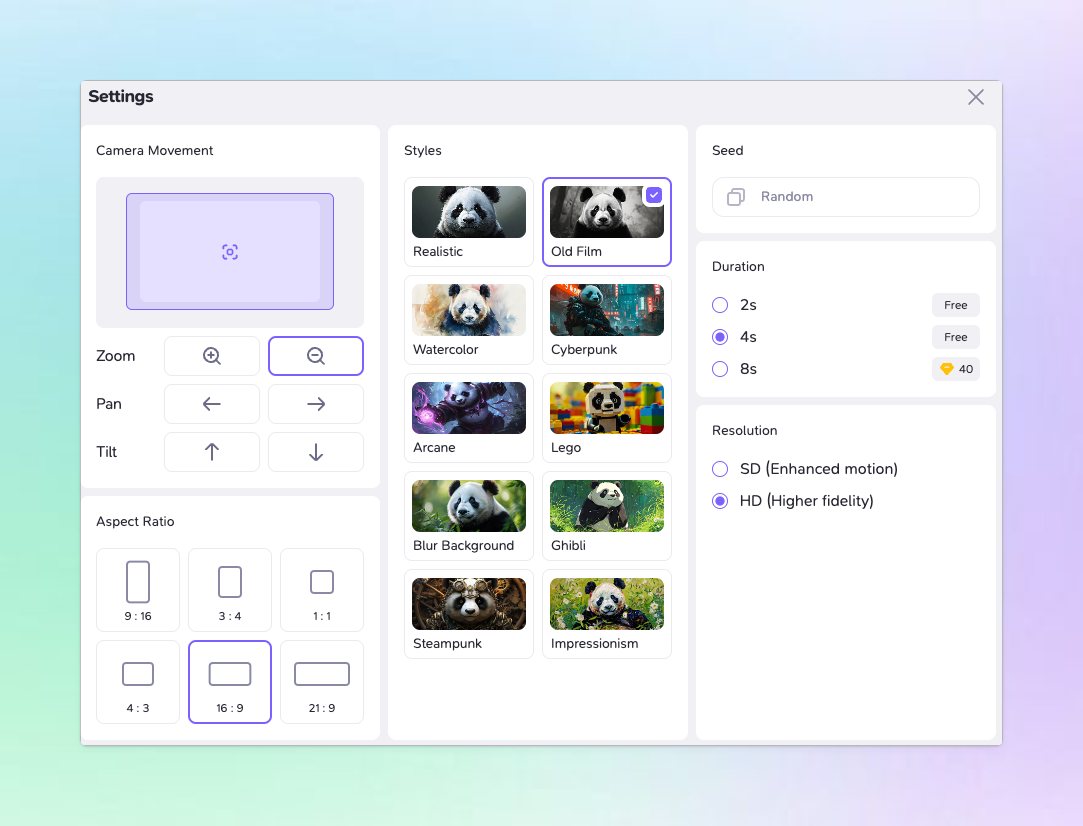The width and height of the screenshot is (1083, 826).
Task: Click the zoom in camera button
Action: [x=211, y=356]
